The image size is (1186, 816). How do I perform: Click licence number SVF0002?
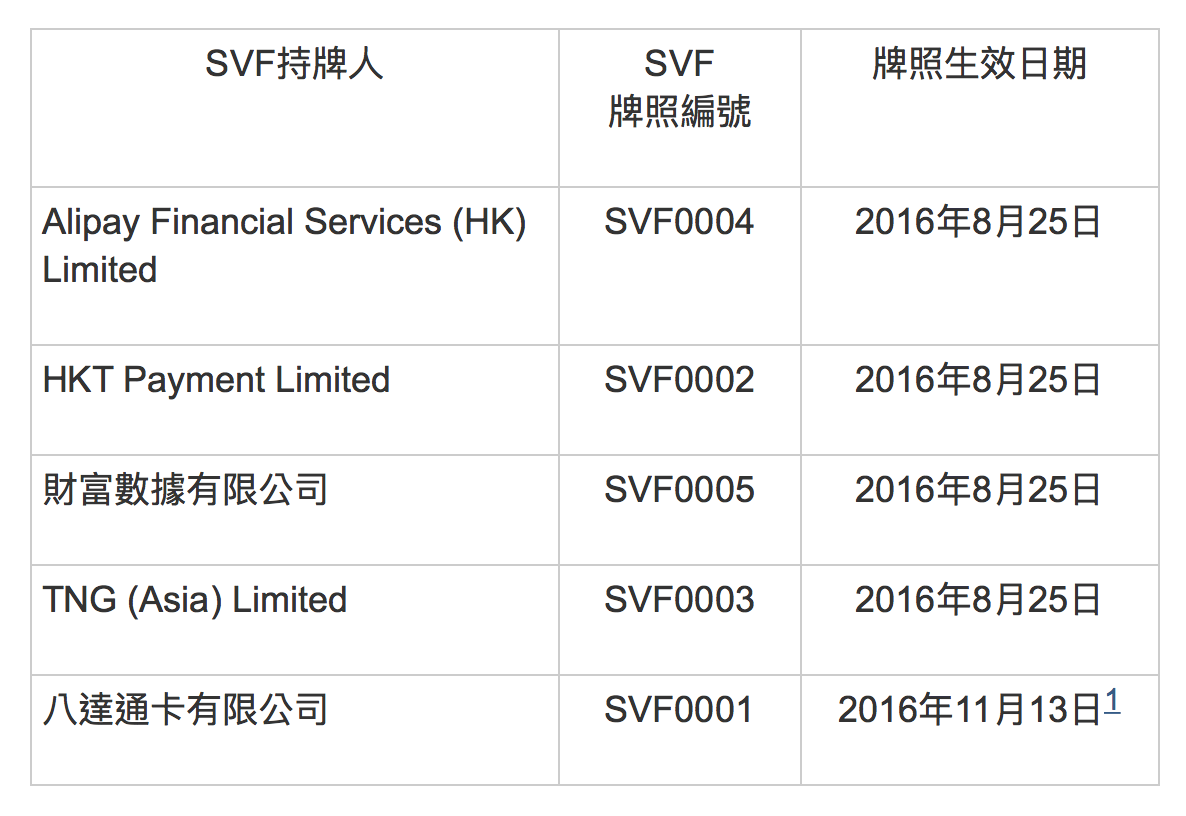679,380
